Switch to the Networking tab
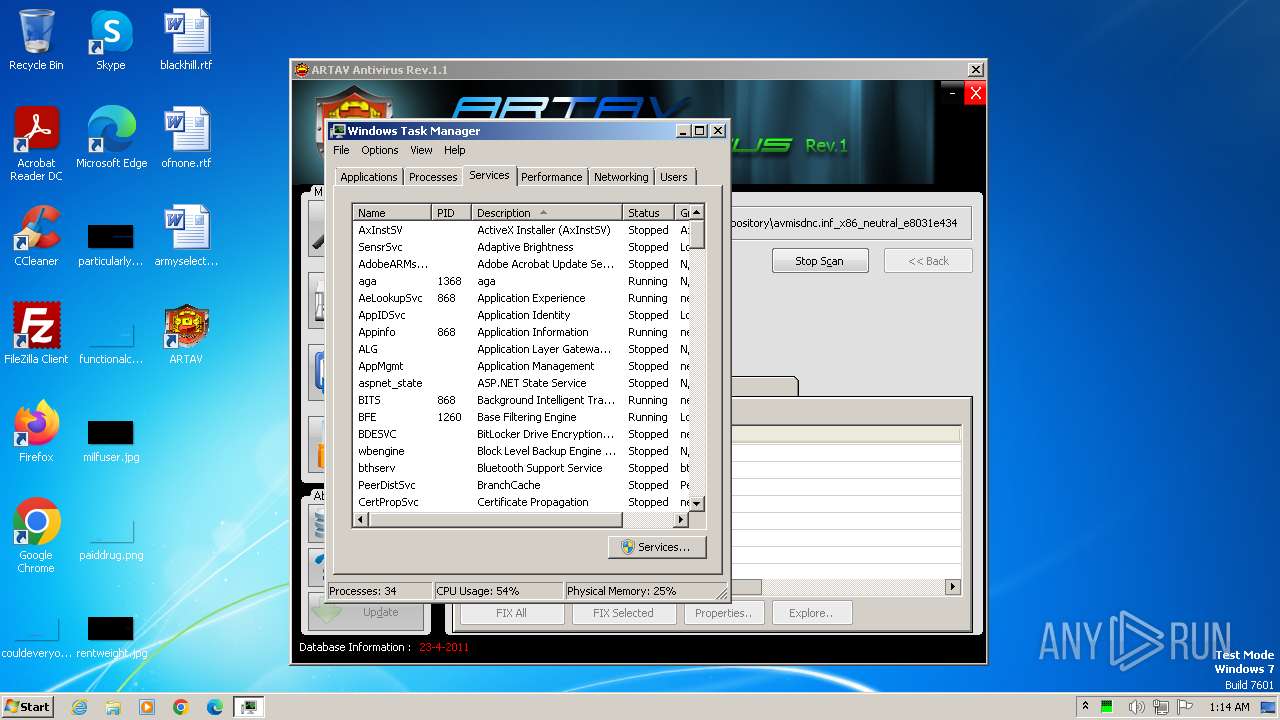This screenshot has width=1280, height=720. coord(621,177)
